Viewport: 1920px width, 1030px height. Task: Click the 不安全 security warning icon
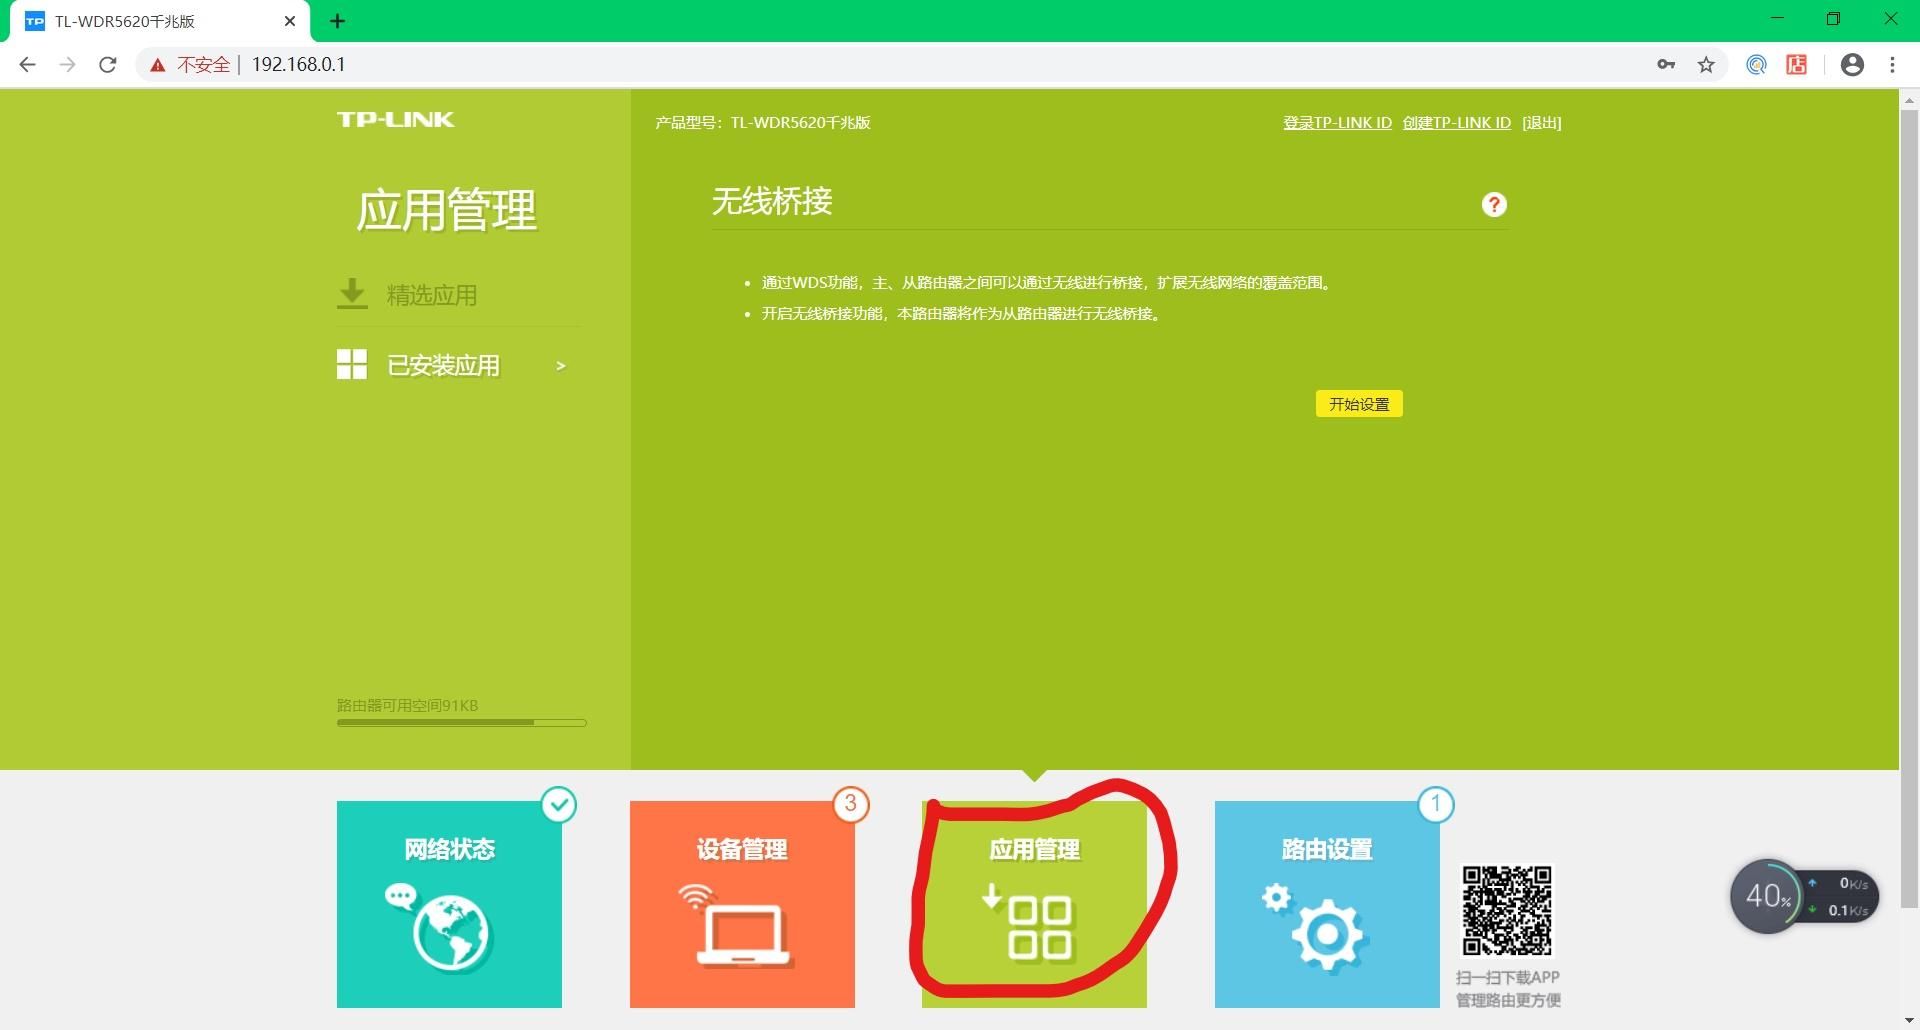158,65
